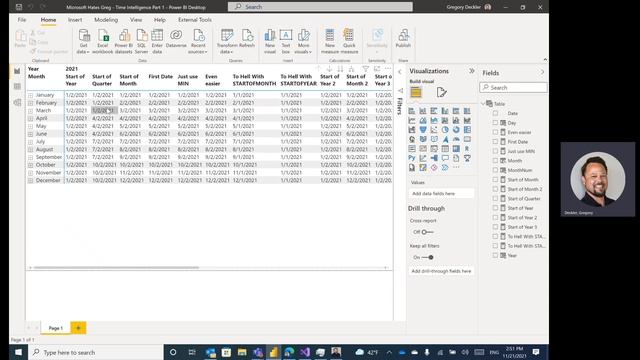Create a Quick measure
This screenshot has height=360, width=640.
pos(349,42)
